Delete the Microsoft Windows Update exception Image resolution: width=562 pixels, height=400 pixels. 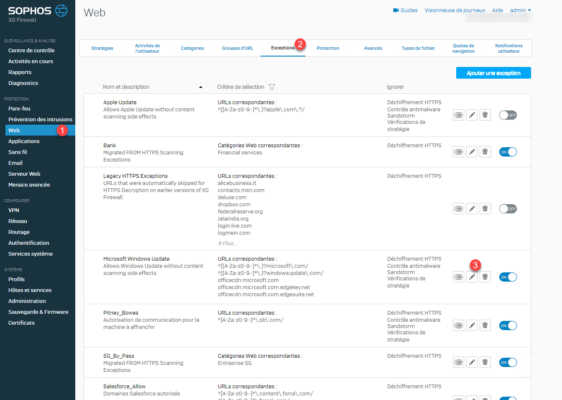click(x=485, y=277)
